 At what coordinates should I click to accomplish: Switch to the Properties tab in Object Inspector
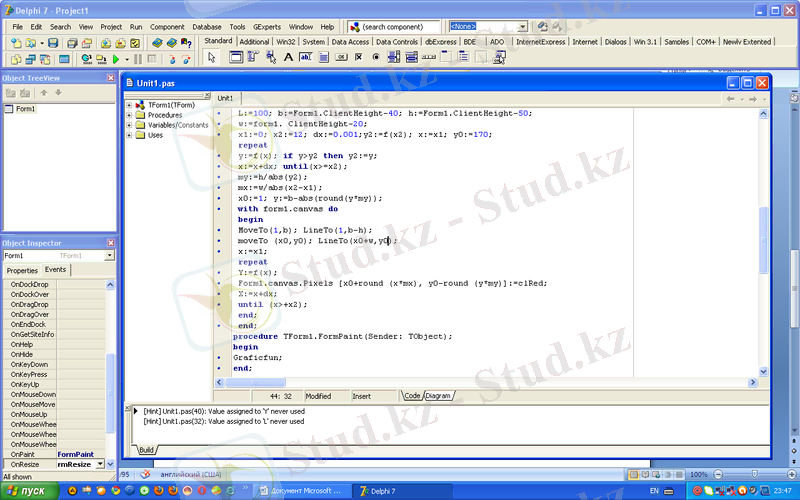[x=22, y=270]
